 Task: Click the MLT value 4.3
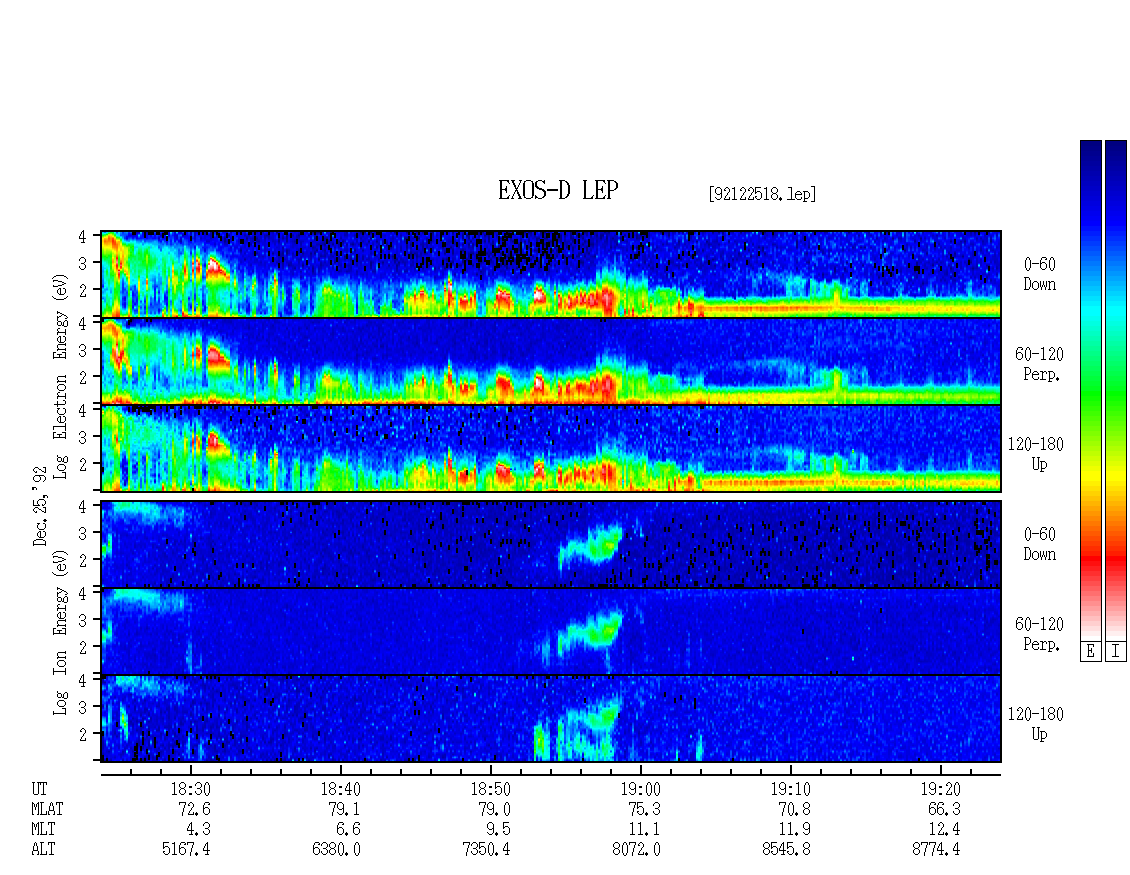coord(198,830)
